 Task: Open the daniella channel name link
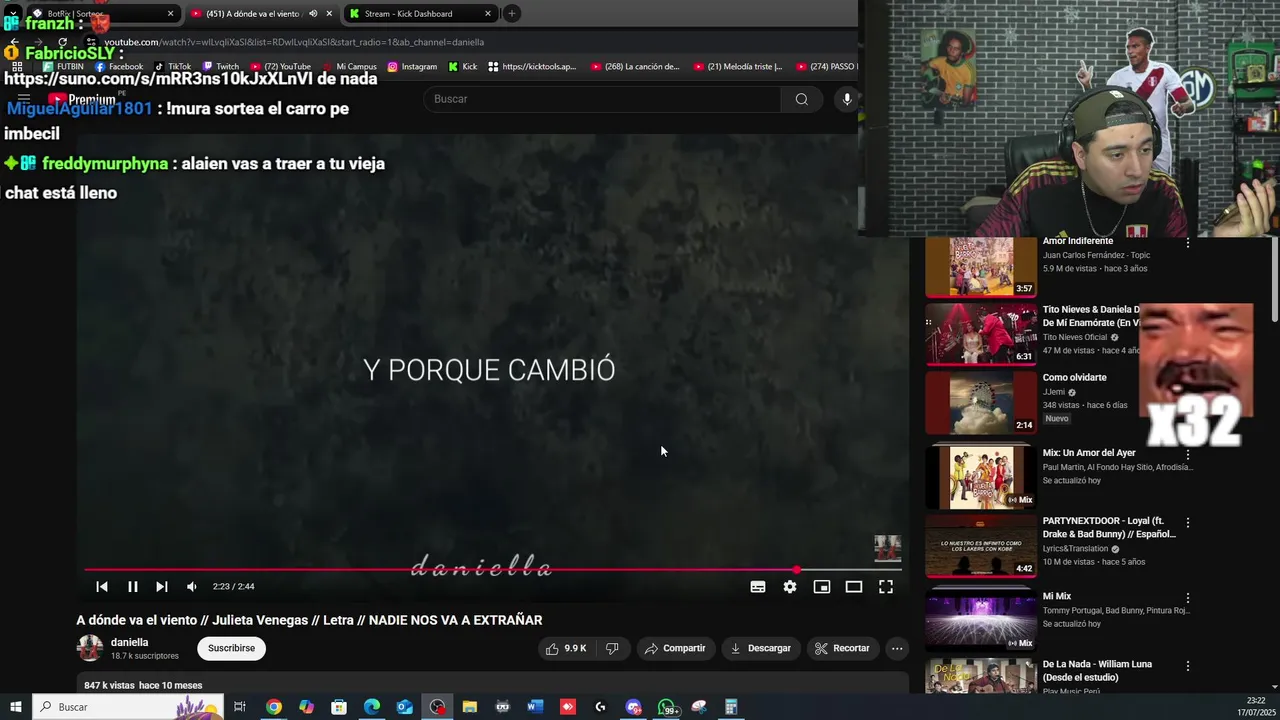[x=130, y=642]
